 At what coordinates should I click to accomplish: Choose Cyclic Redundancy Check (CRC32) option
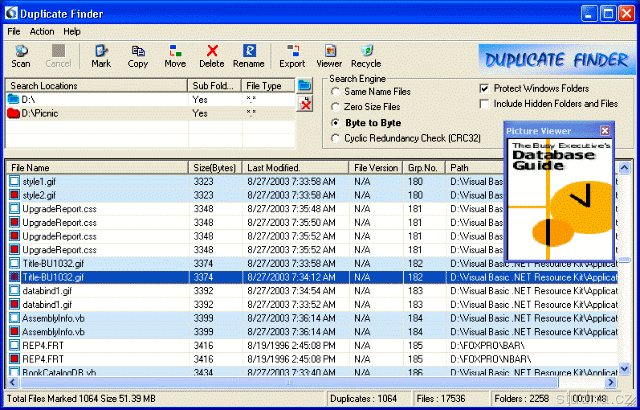[336, 136]
